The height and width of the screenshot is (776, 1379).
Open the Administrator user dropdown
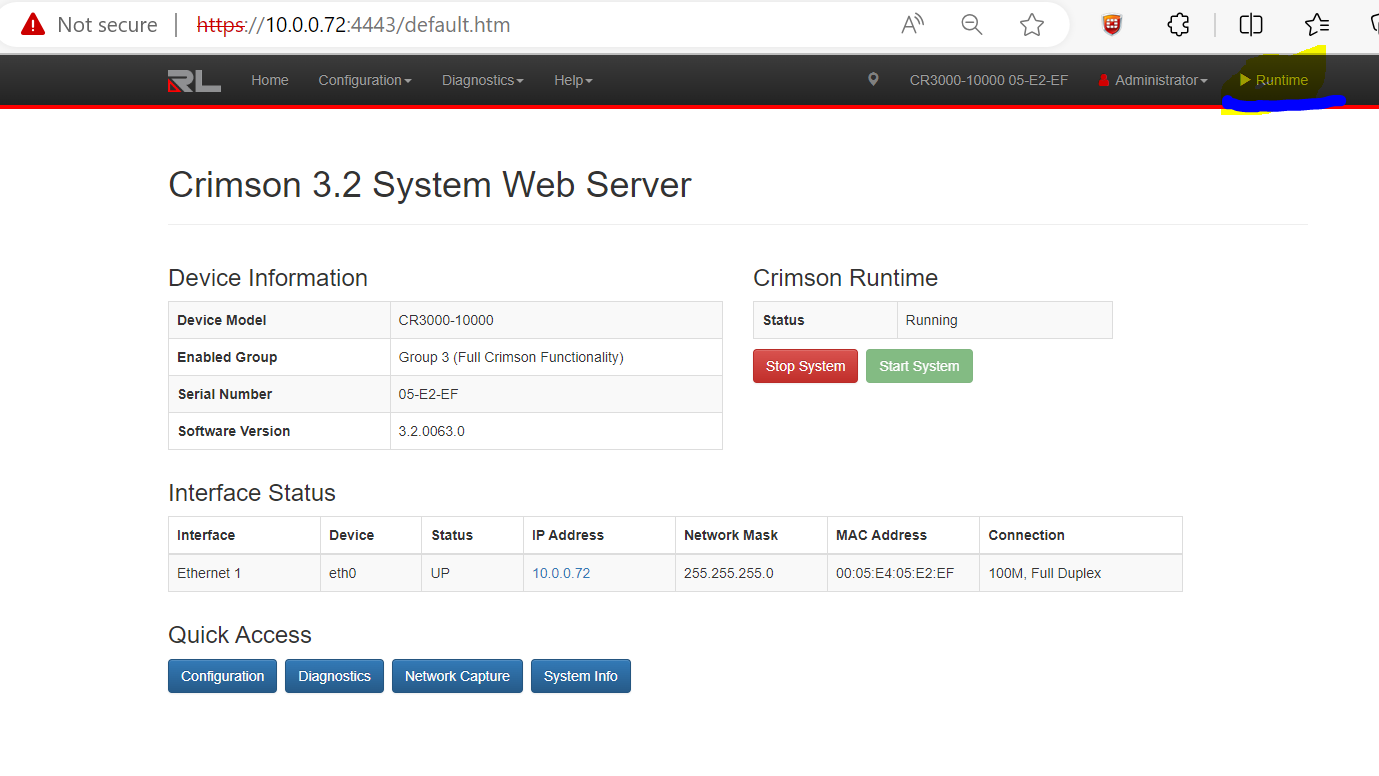click(x=1153, y=80)
